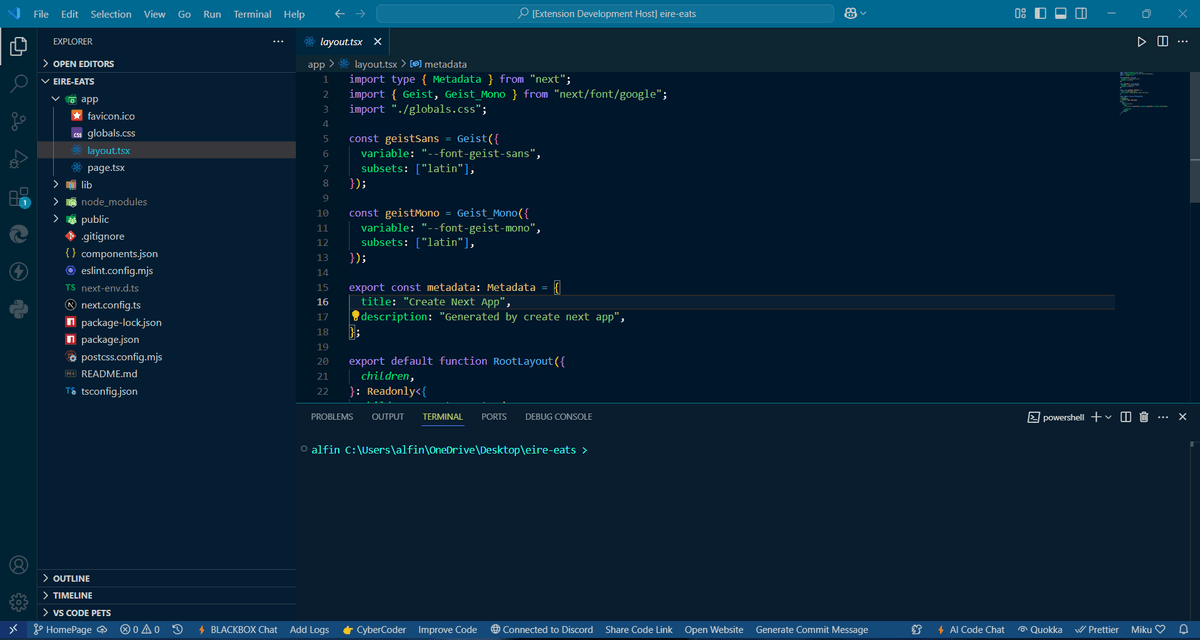This screenshot has height=640, width=1200.
Task: Open the Terminal menu
Action: (252, 14)
